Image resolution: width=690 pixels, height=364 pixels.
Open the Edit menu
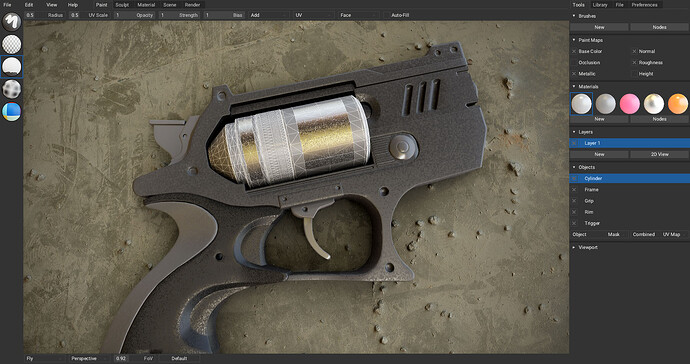coord(29,5)
